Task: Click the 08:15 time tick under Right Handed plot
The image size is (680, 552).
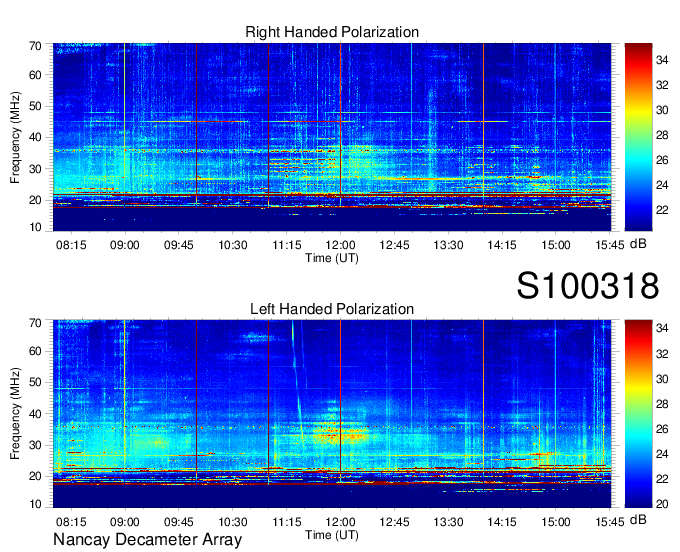Action: click(x=71, y=245)
